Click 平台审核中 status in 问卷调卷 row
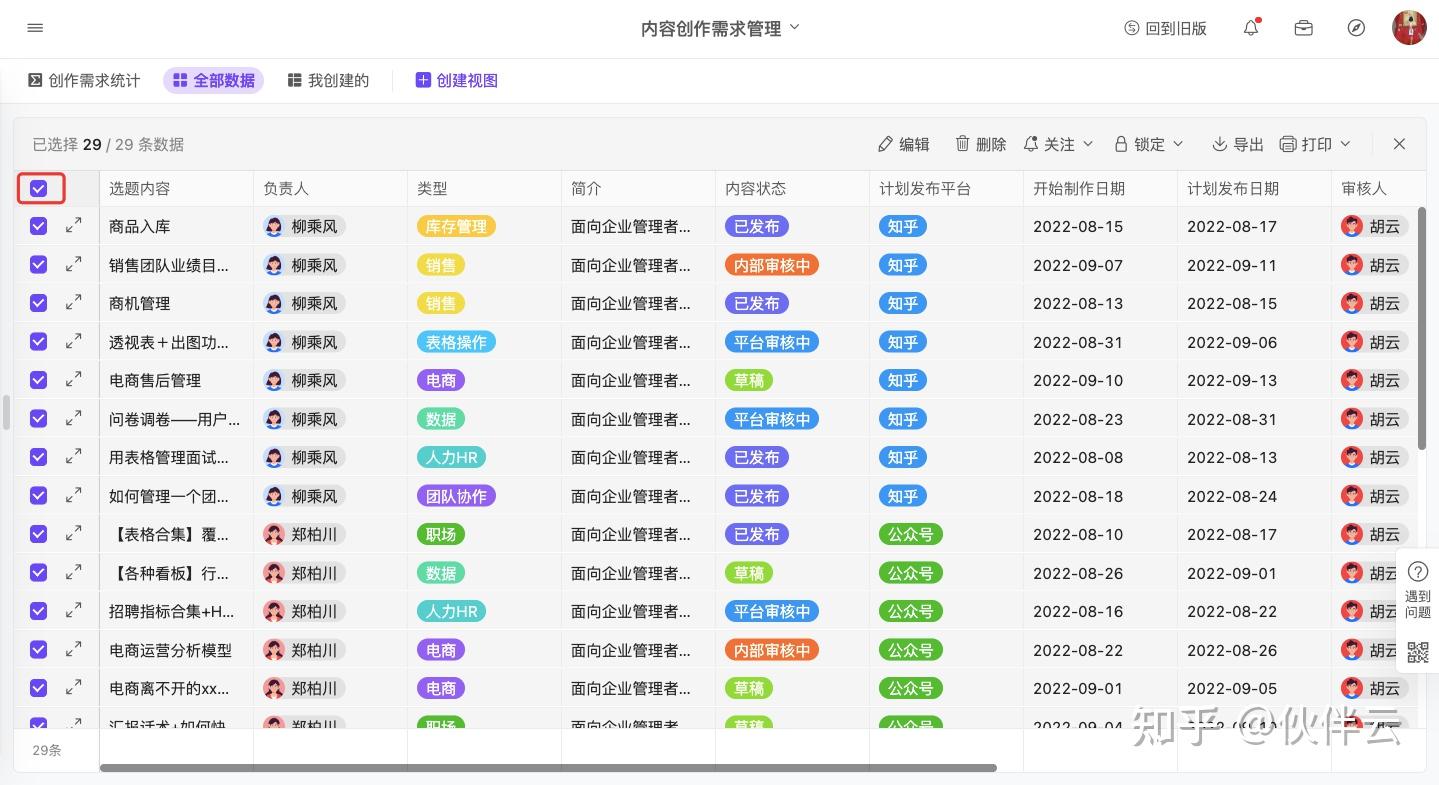 point(772,419)
